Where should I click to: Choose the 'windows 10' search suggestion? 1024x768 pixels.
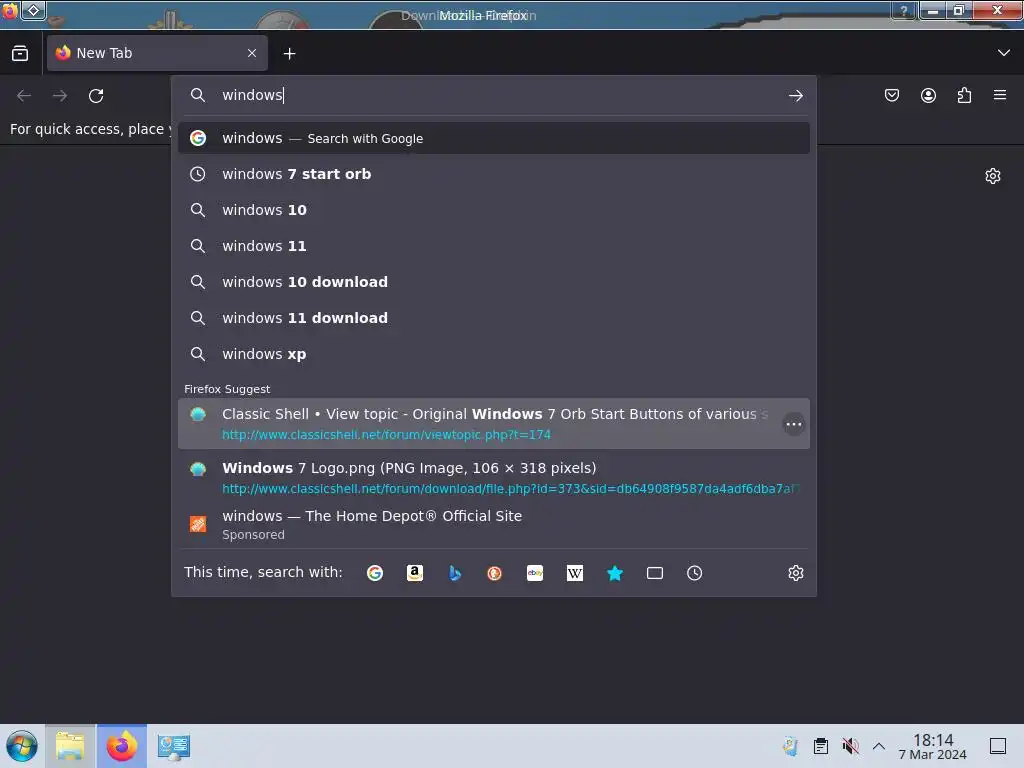494,210
